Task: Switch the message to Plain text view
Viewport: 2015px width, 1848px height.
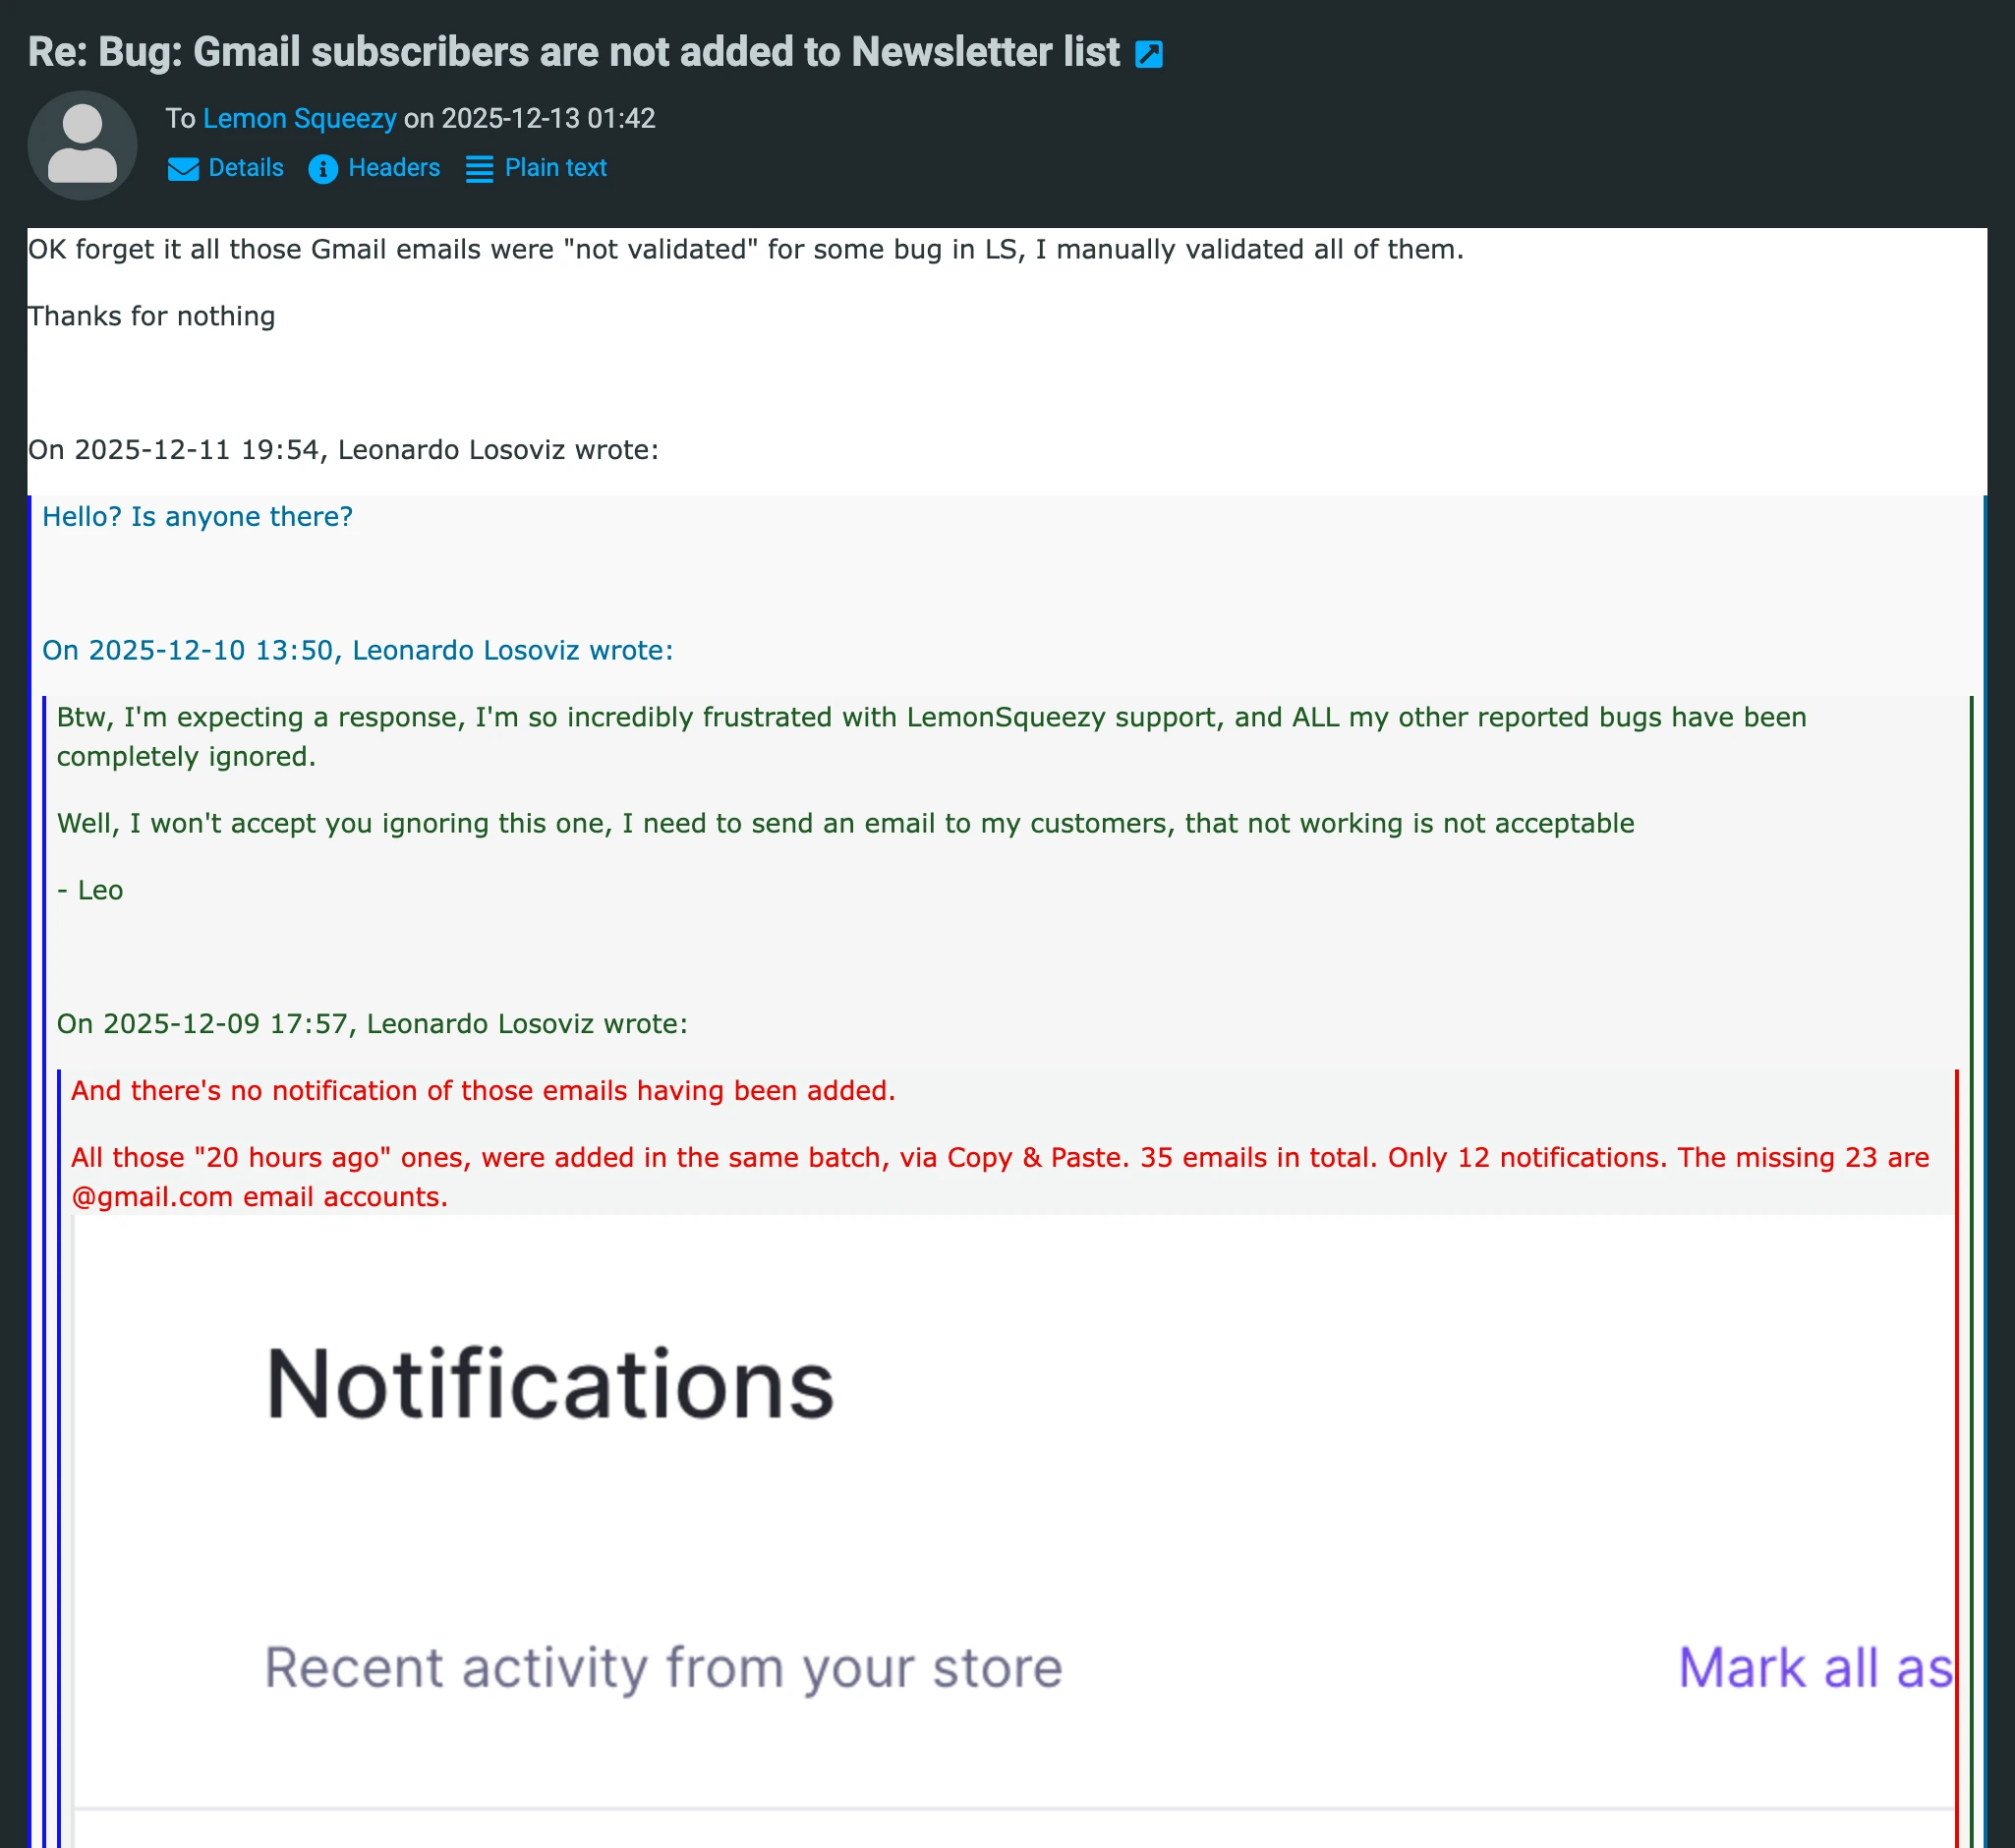Action: click(x=555, y=168)
